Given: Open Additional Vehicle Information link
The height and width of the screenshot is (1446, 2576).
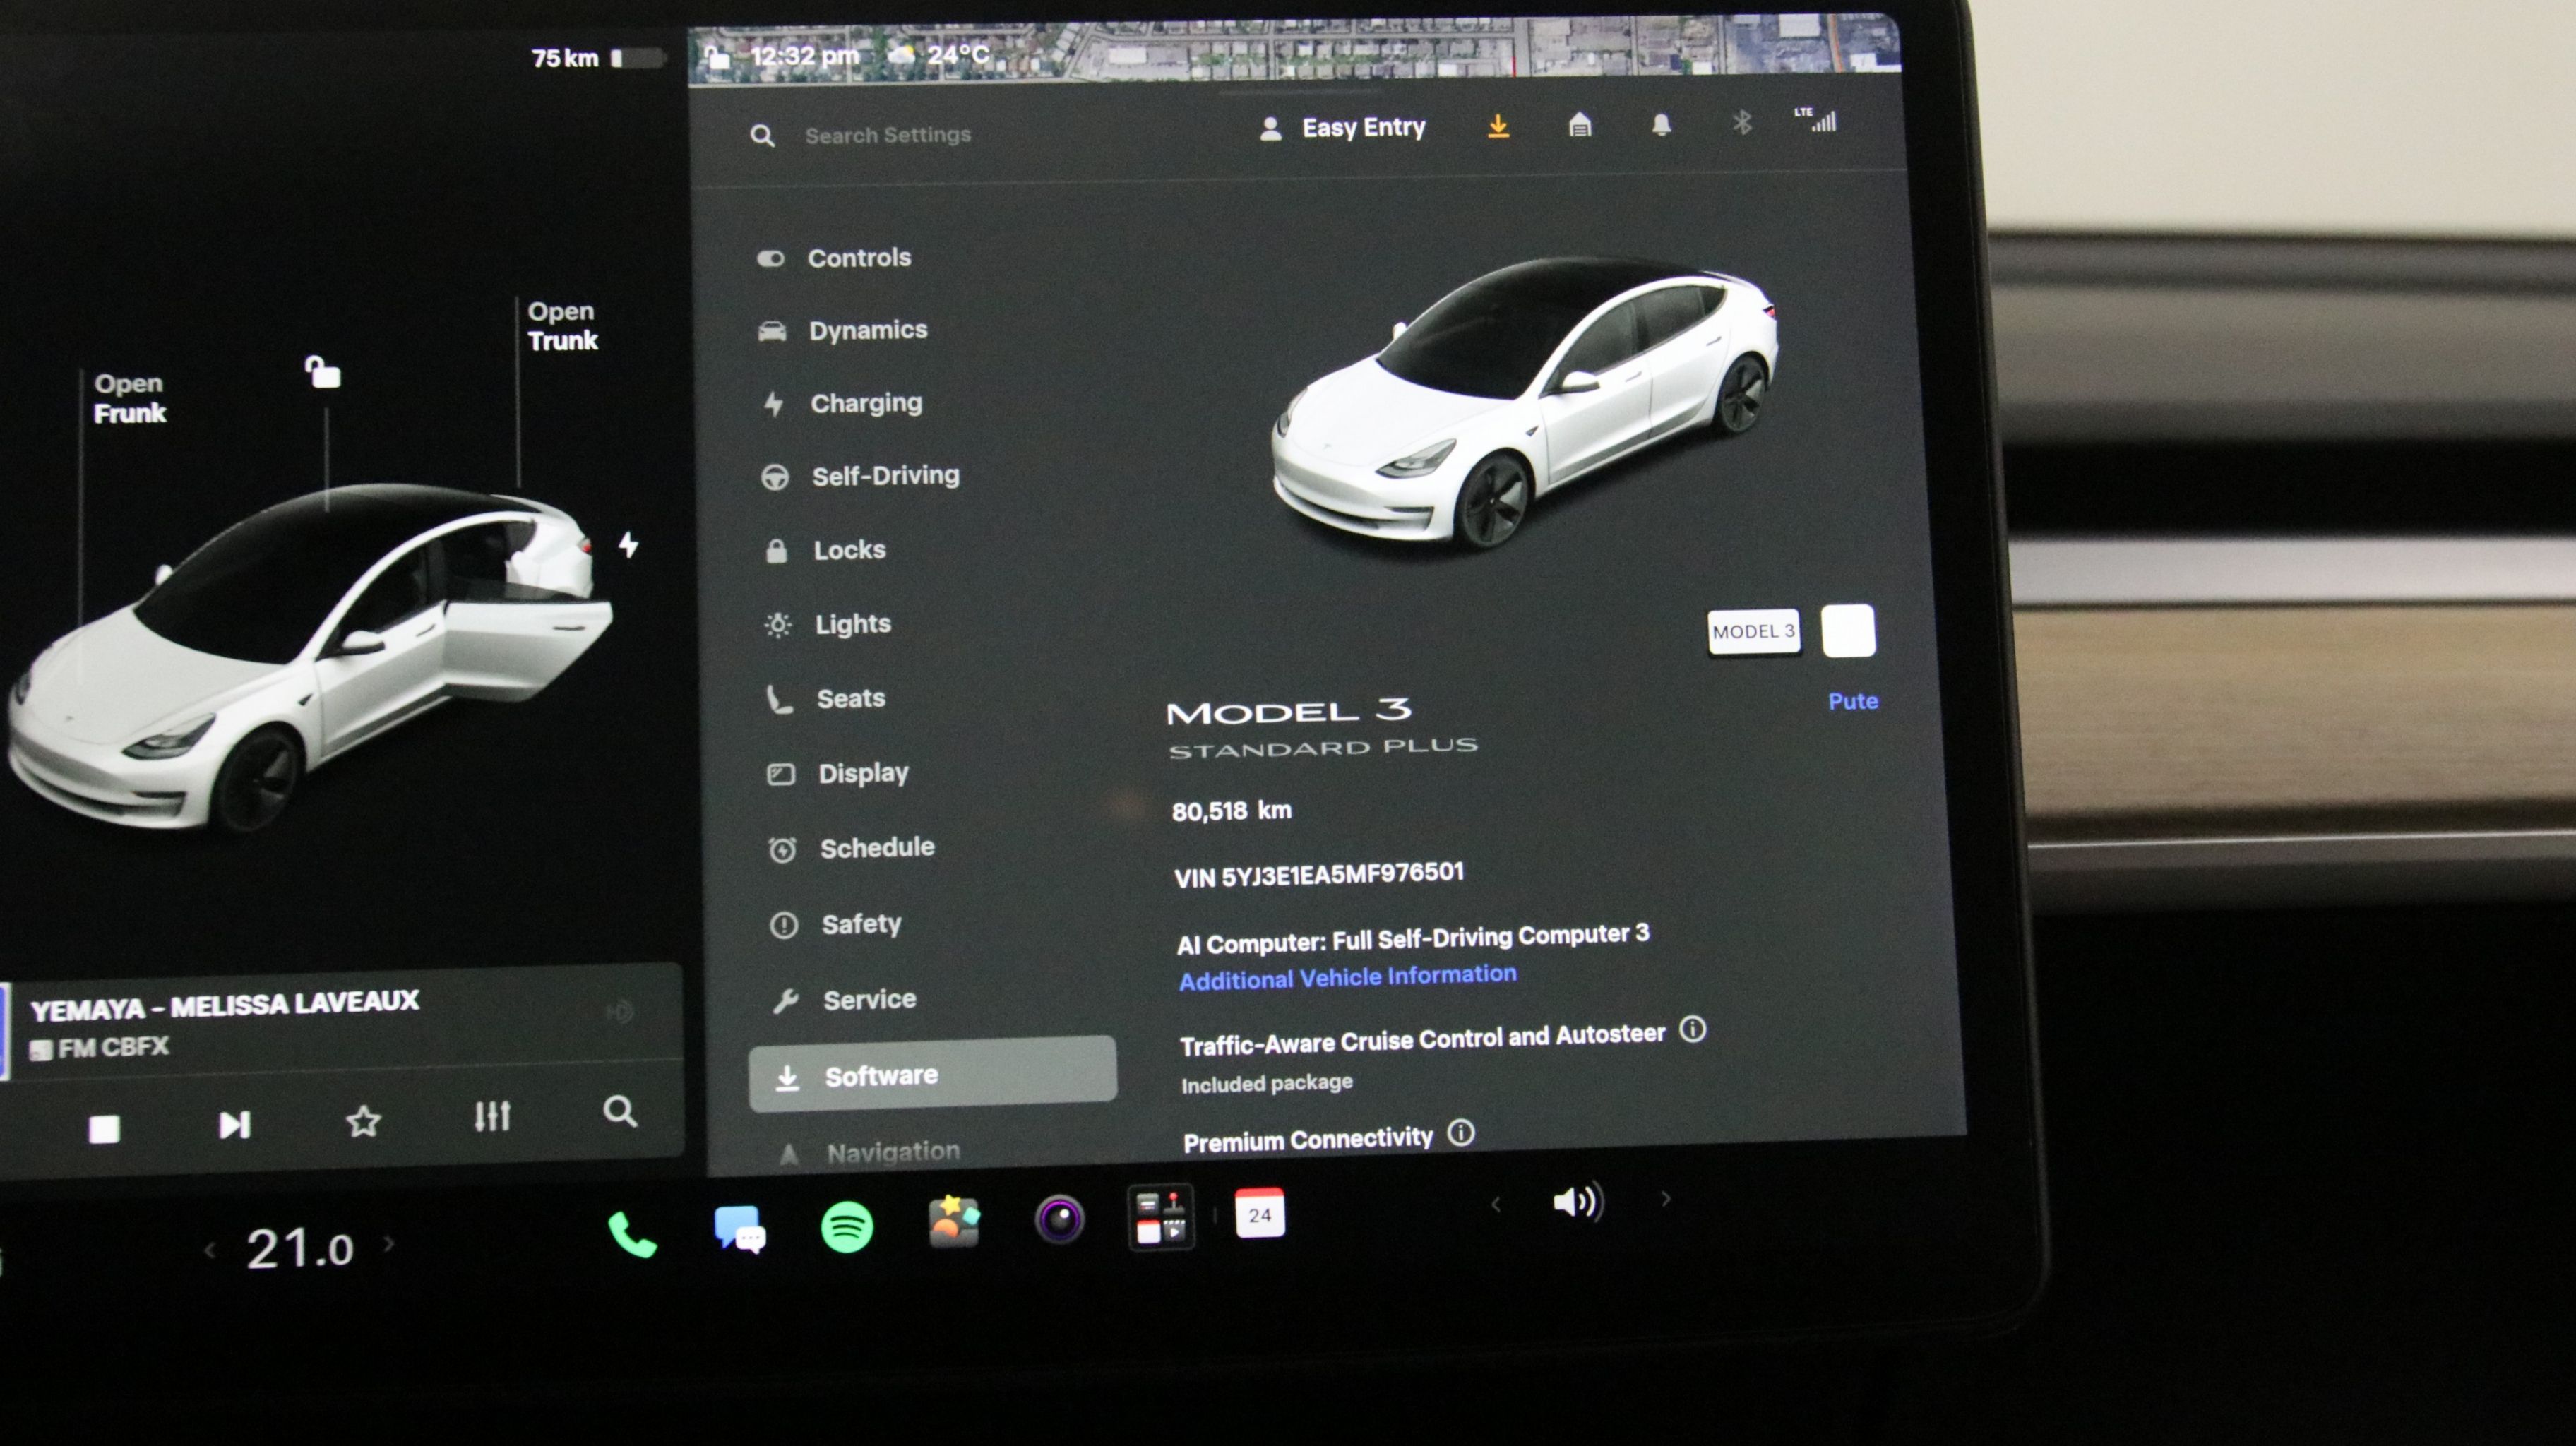Looking at the screenshot, I should (1347, 977).
